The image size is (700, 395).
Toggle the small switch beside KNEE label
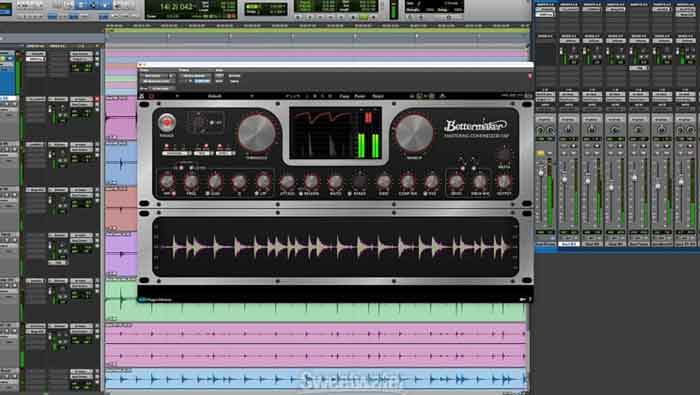click(350, 194)
